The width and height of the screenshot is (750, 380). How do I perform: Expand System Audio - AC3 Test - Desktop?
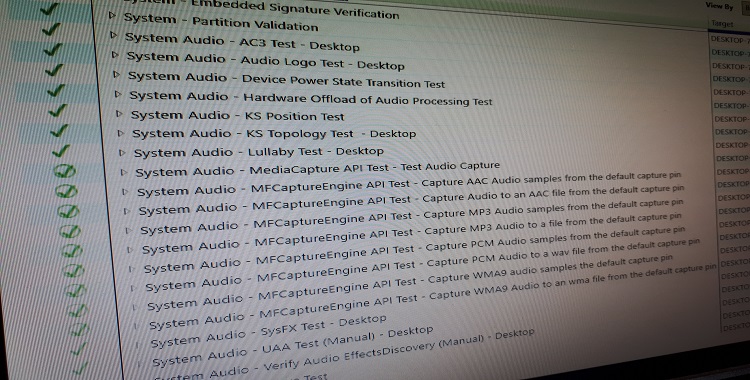pyautogui.click(x=113, y=35)
